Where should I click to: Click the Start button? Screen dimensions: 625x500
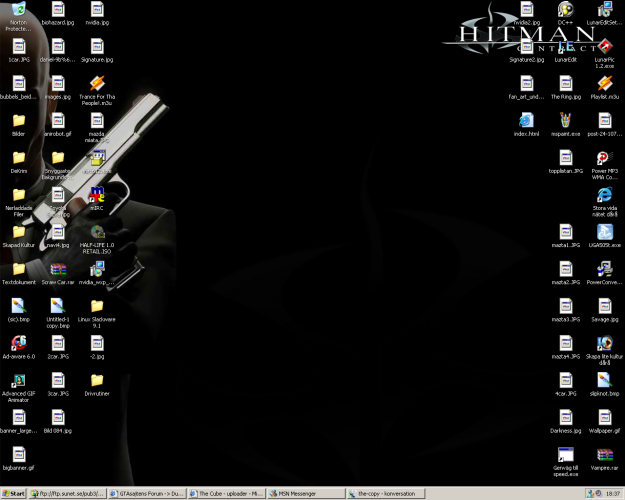coord(14,493)
